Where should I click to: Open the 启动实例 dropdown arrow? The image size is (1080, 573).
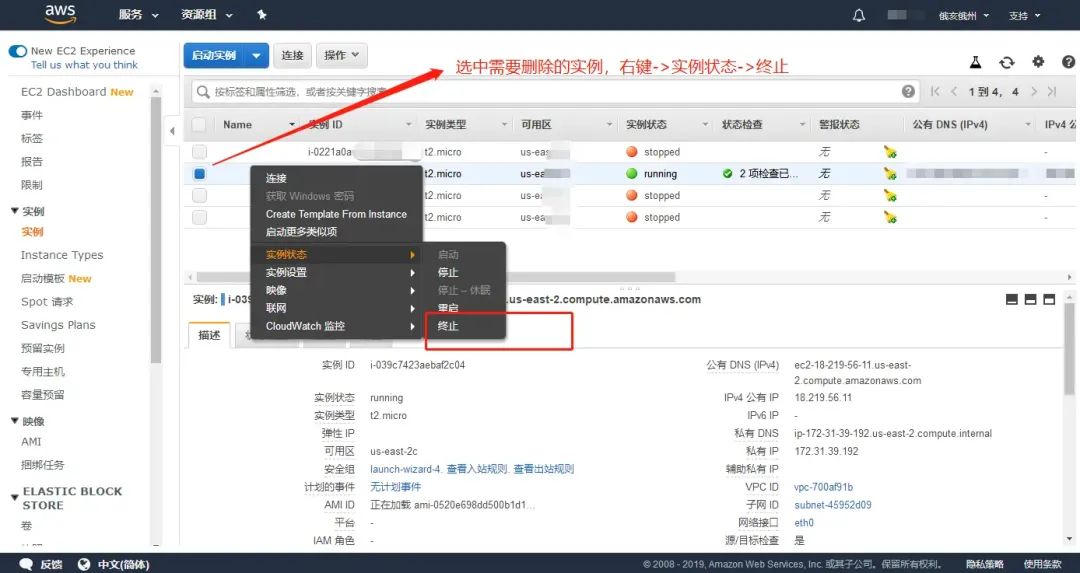pos(256,55)
